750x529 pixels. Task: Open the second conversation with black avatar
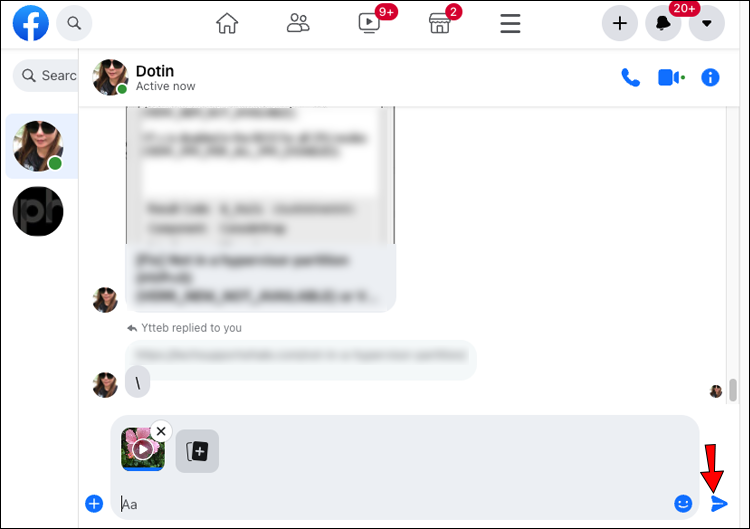[x=38, y=211]
